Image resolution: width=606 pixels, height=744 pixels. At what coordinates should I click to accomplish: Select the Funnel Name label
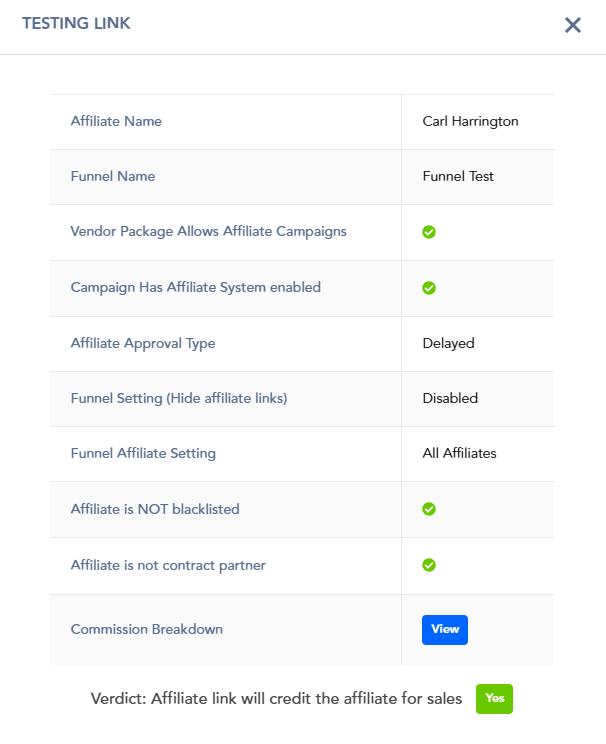[113, 177]
